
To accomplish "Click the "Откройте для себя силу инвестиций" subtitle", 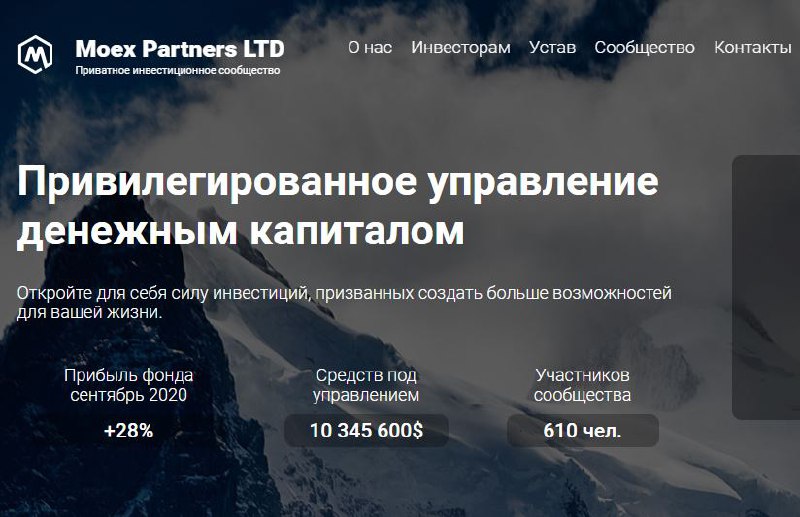I will 163,293.
